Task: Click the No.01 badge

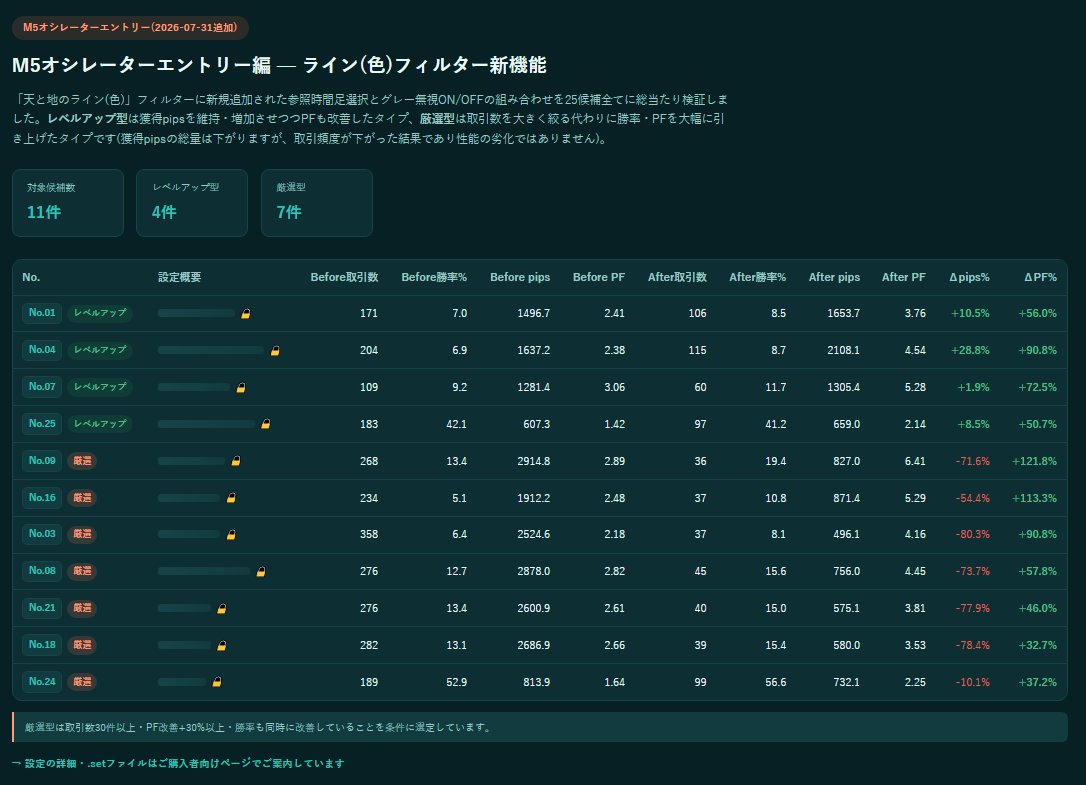Action: click(42, 313)
